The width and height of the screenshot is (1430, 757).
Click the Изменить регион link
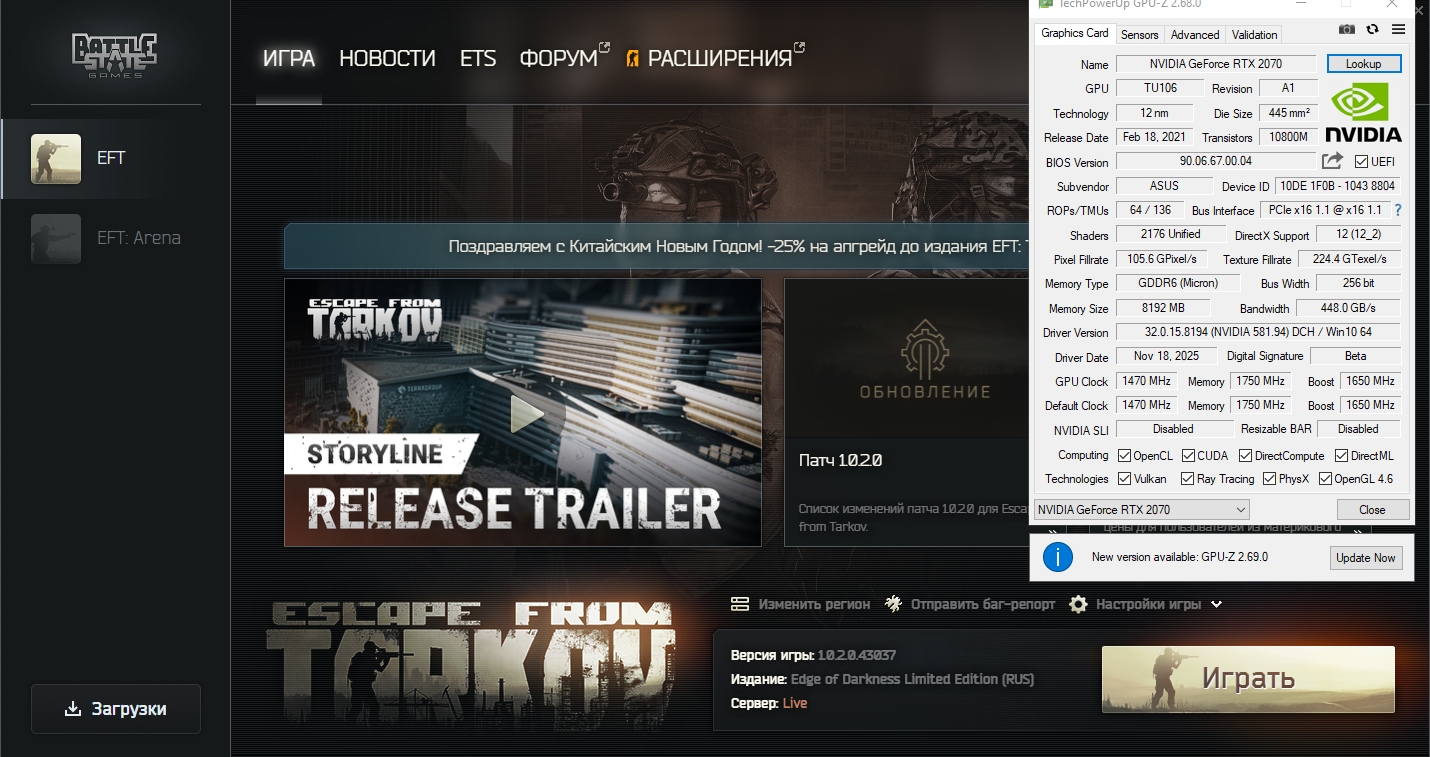814,604
